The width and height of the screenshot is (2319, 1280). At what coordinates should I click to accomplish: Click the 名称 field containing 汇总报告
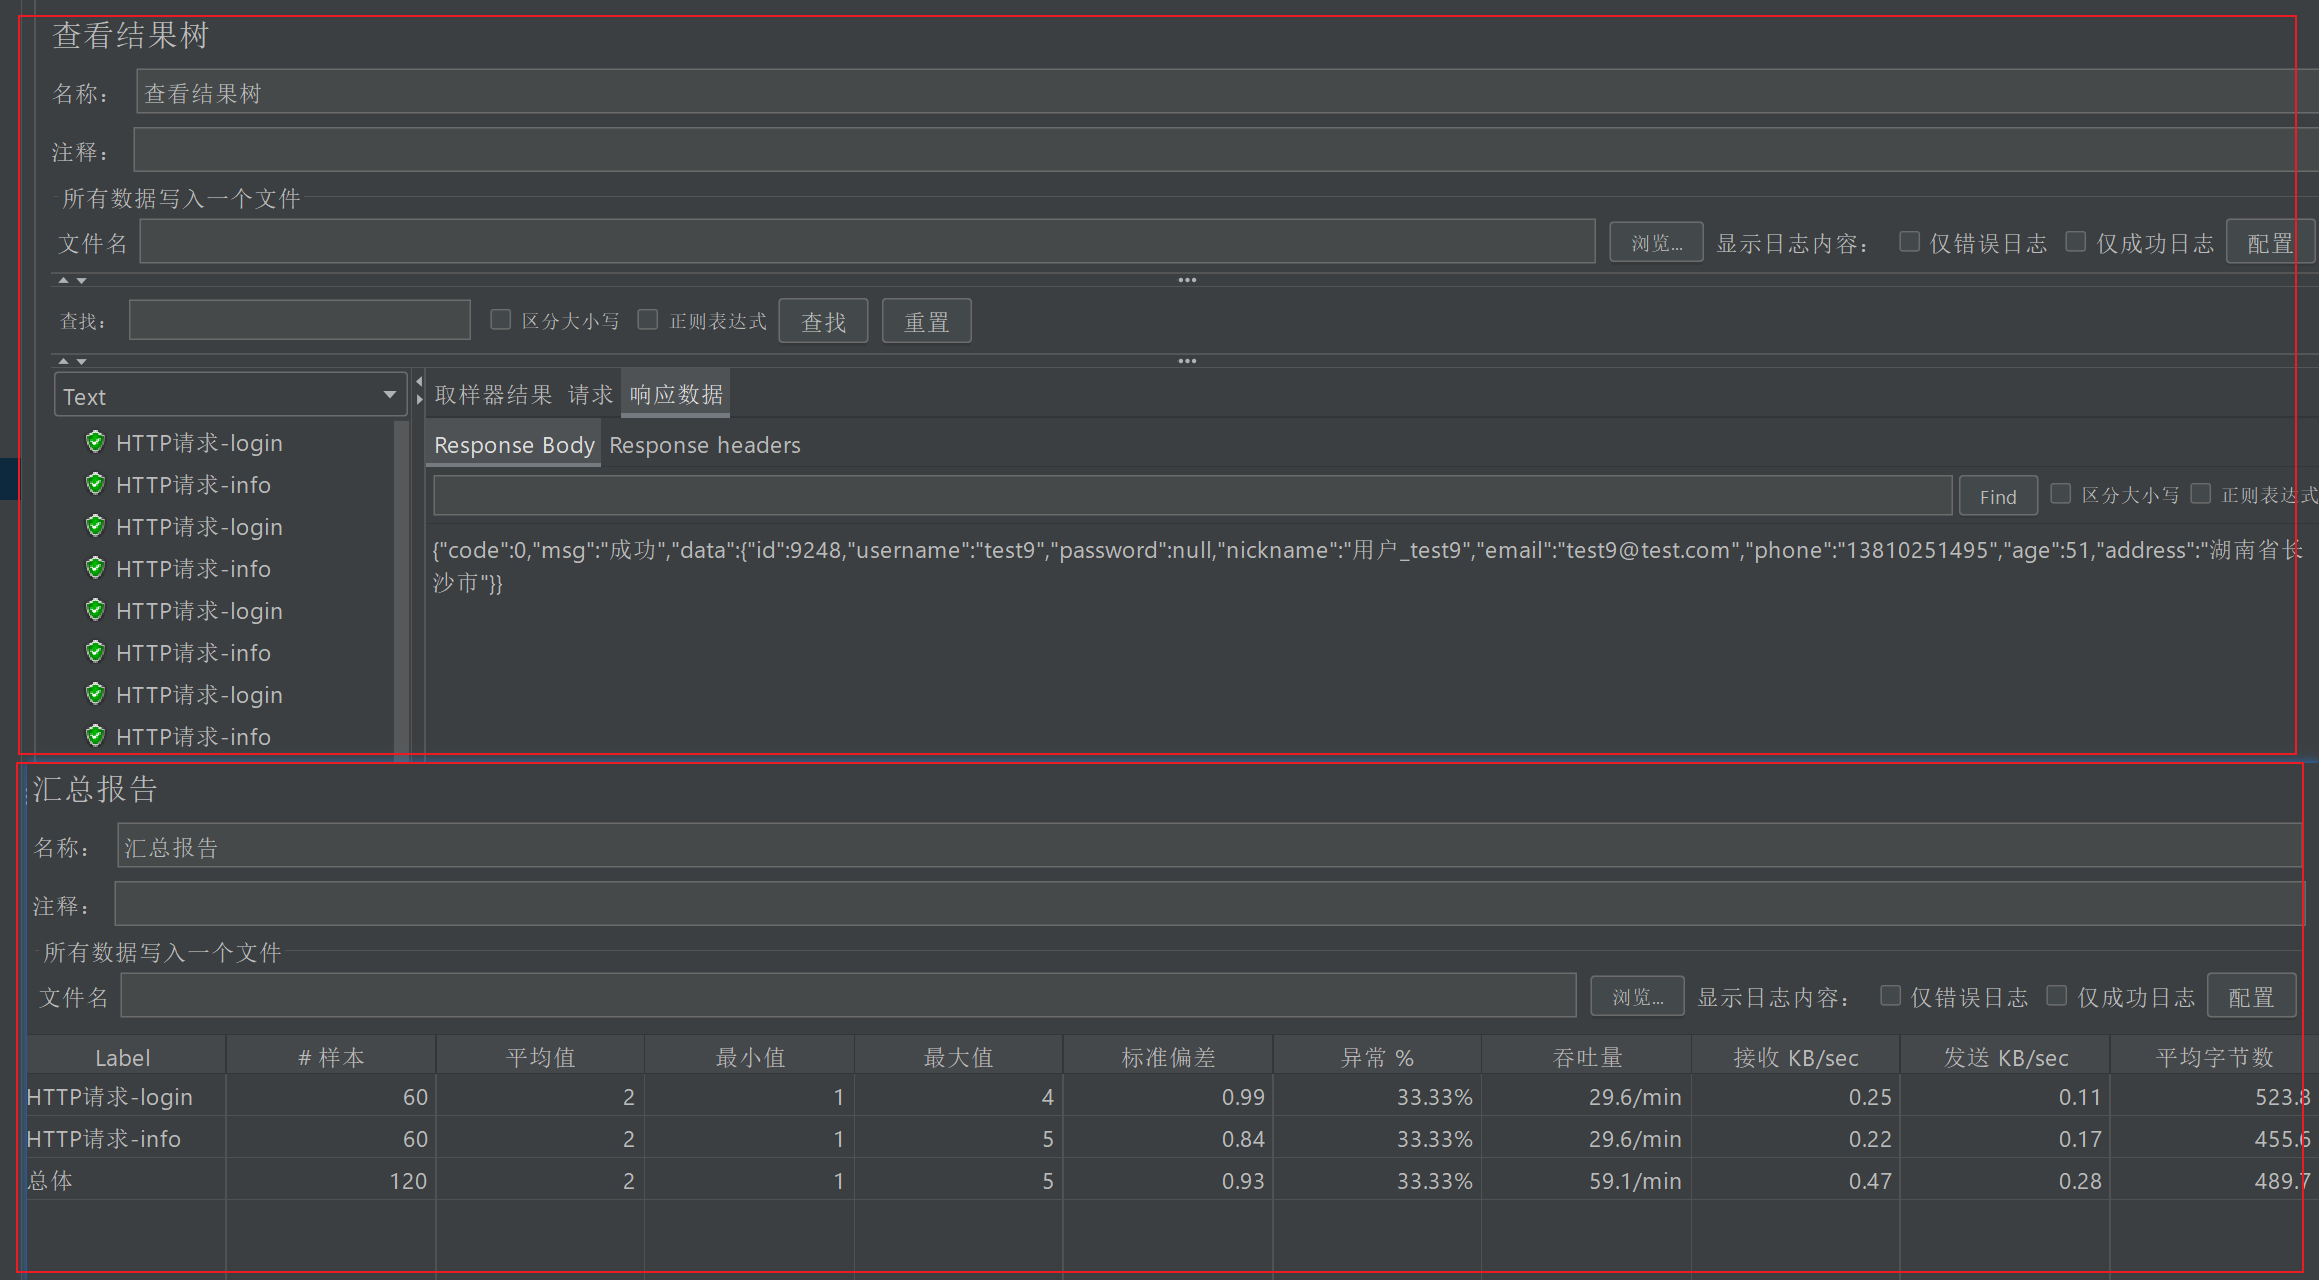tap(1210, 846)
